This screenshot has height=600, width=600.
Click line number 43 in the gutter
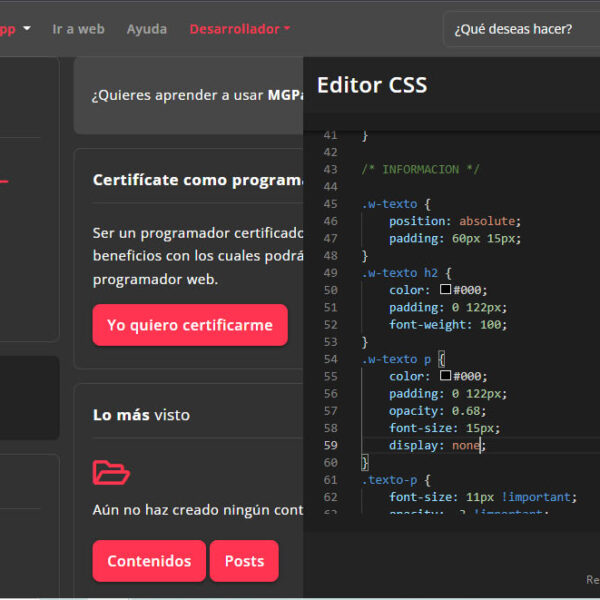point(331,170)
